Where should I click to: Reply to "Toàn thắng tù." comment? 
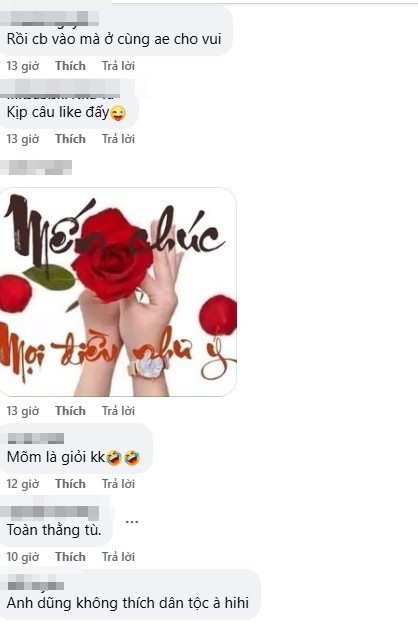(x=118, y=557)
